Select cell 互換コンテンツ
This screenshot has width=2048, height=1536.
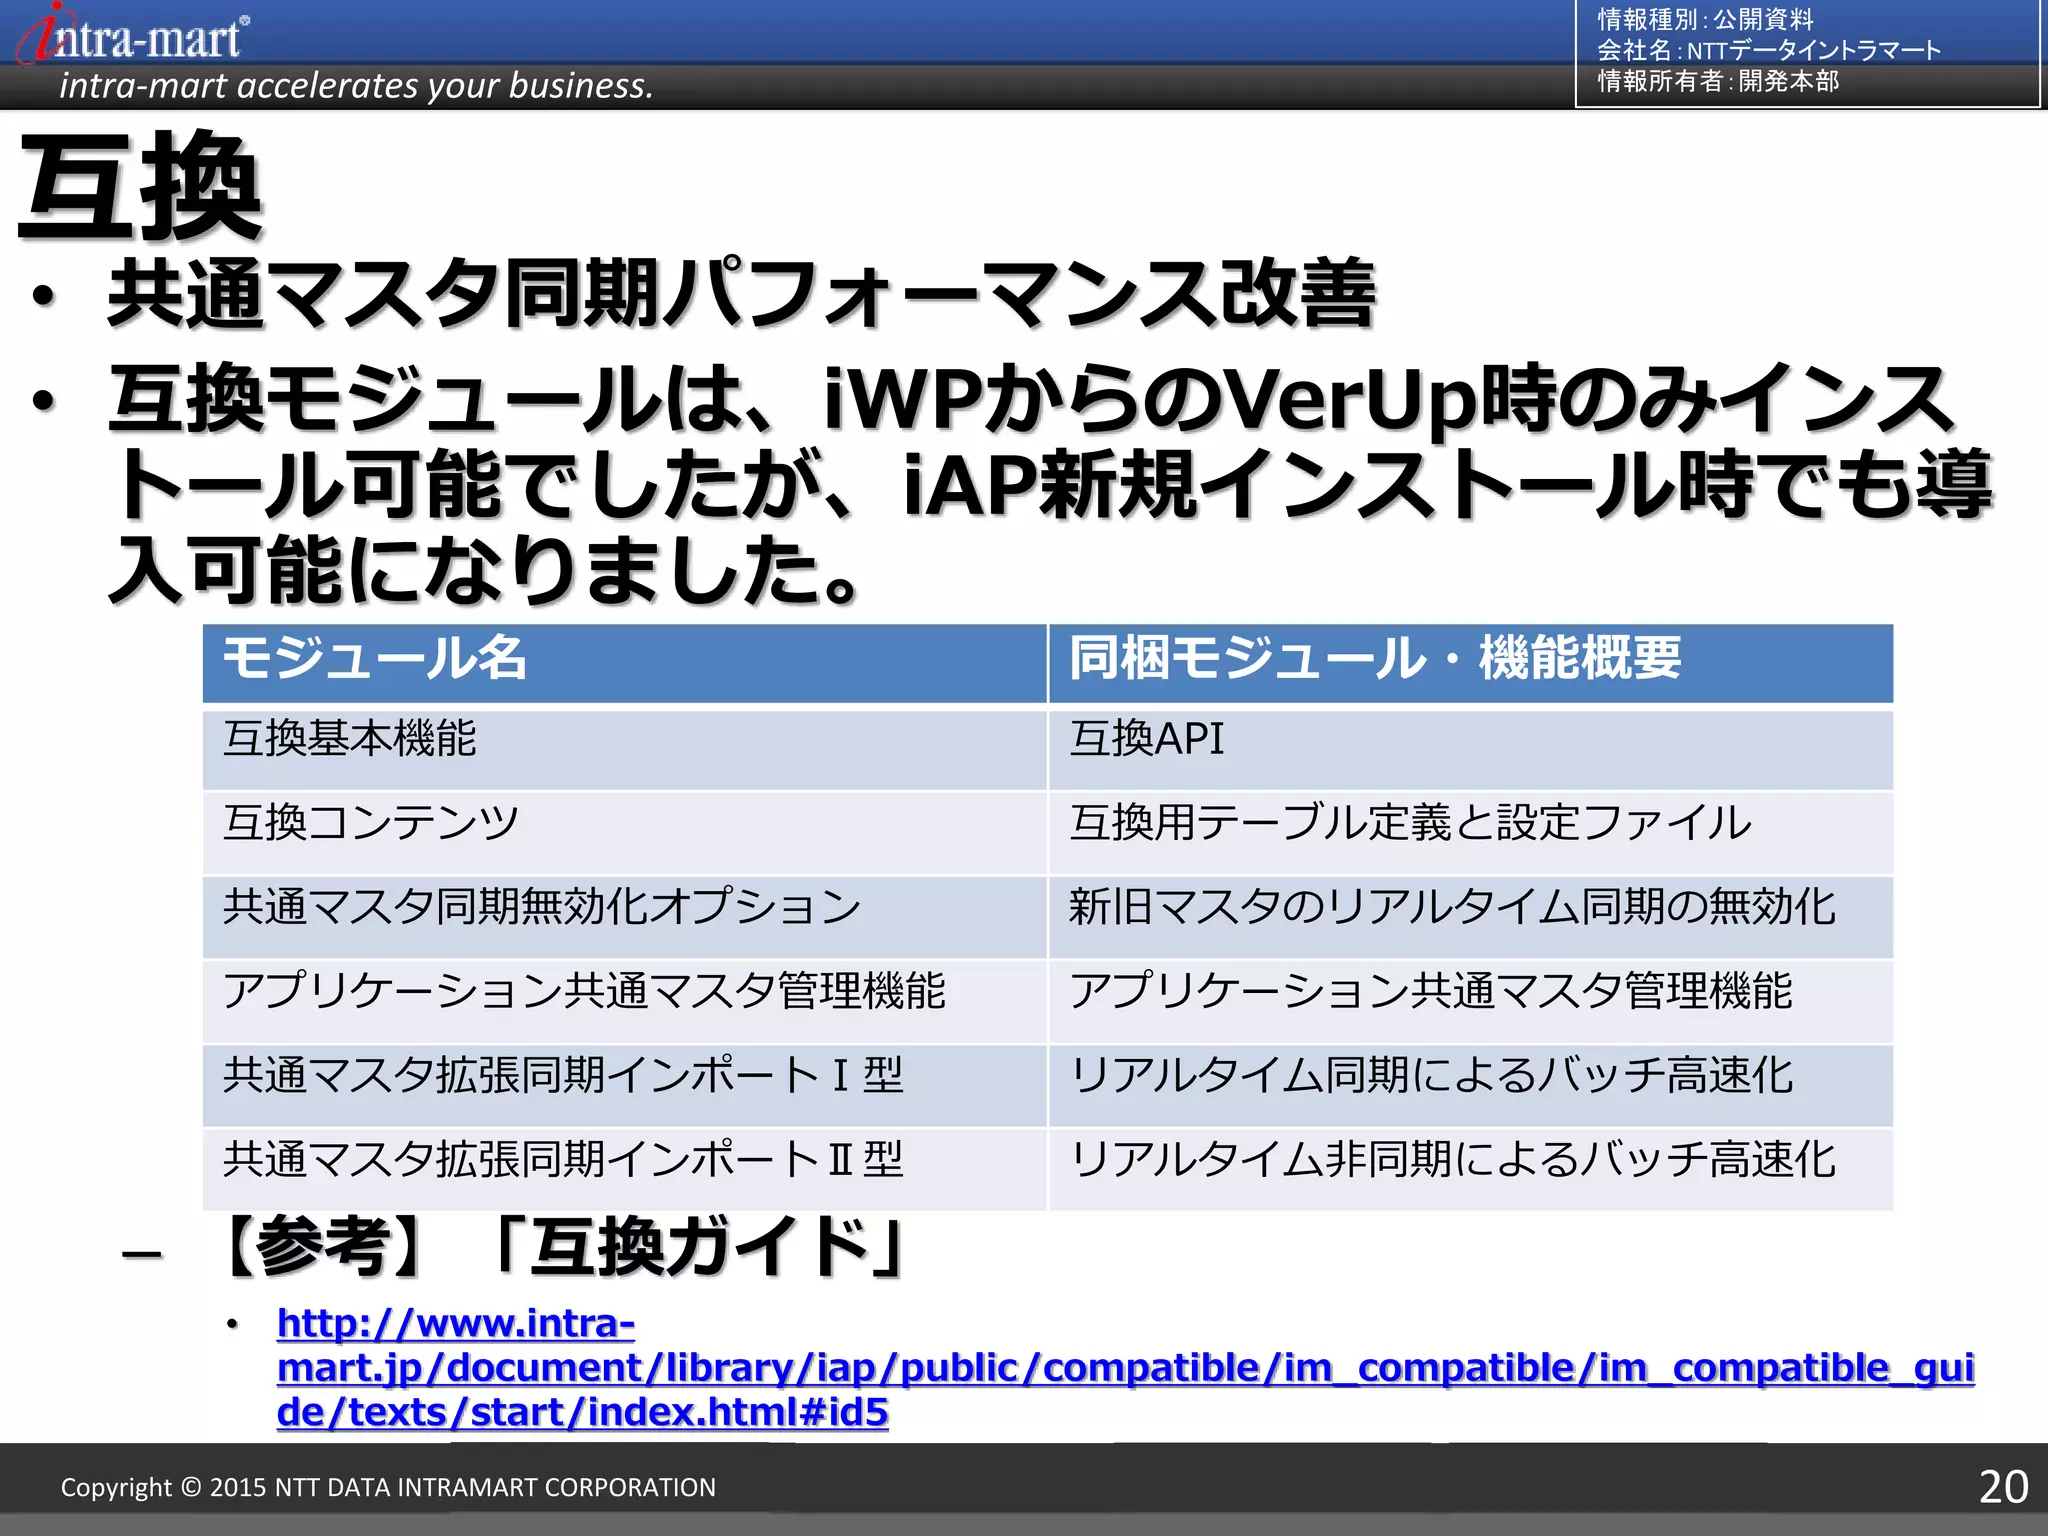pos(625,832)
